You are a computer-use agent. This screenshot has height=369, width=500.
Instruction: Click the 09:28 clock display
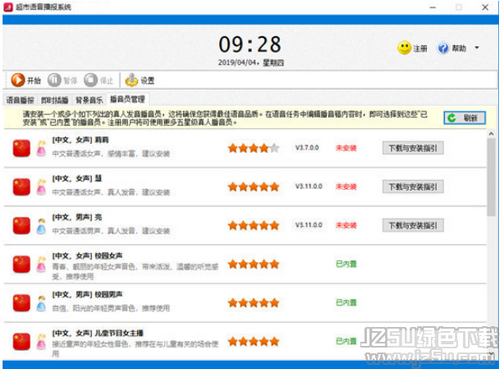point(250,44)
